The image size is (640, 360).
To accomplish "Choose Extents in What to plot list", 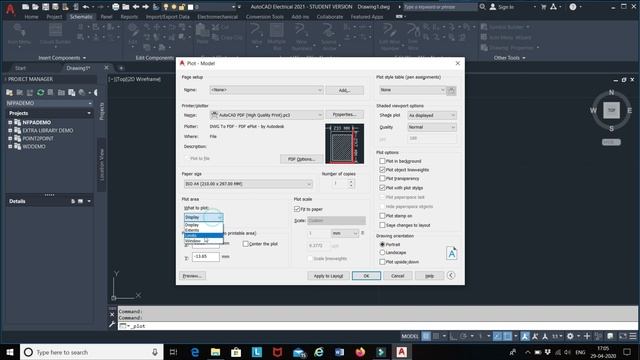I will point(203,230).
